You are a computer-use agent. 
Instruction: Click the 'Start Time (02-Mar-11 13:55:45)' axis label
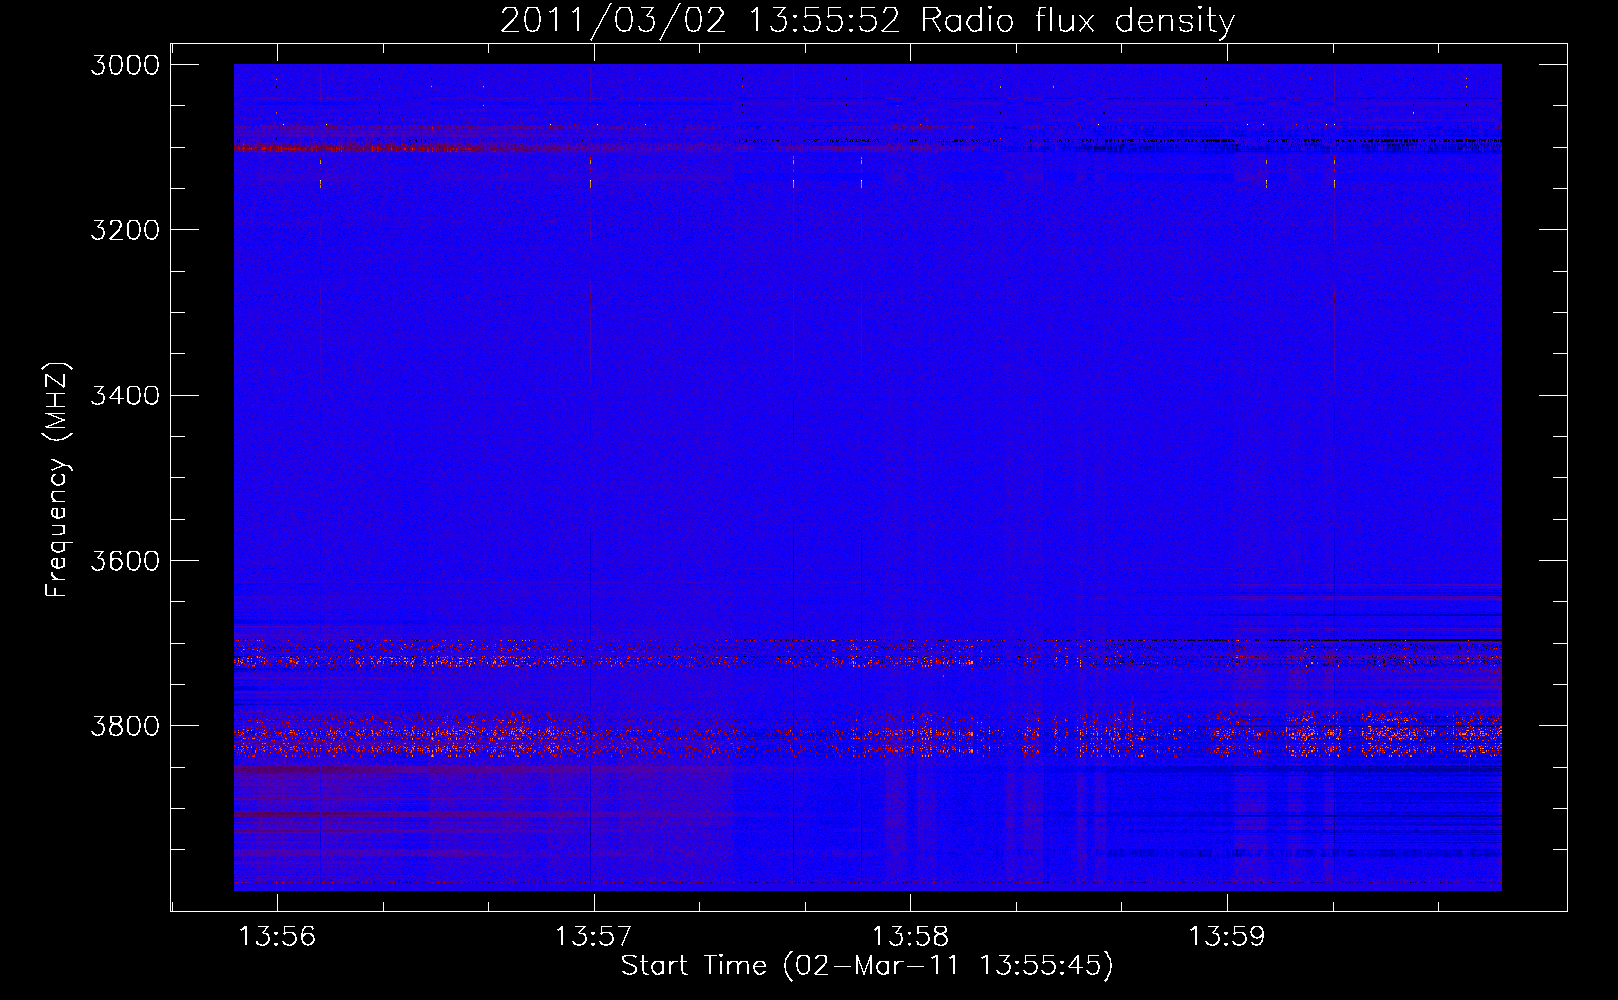867,966
